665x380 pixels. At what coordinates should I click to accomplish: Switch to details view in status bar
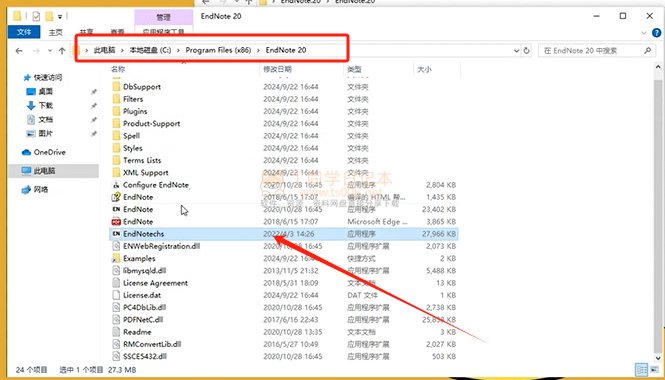pos(642,369)
